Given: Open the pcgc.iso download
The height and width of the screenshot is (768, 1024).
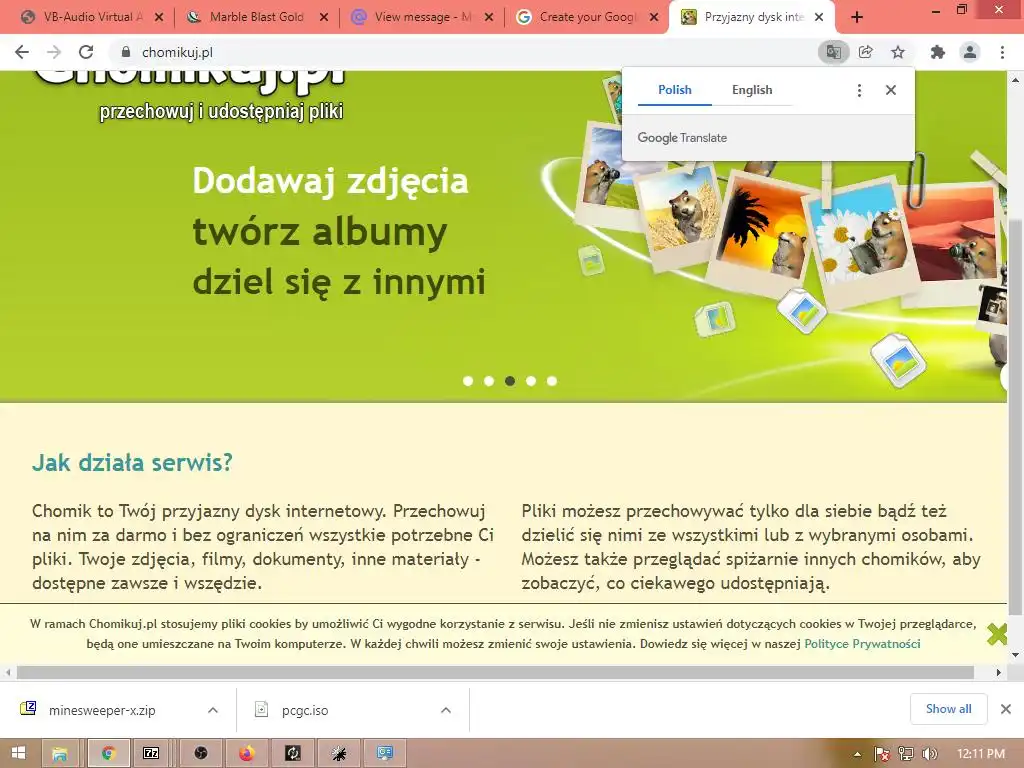Looking at the screenshot, I should 305,710.
